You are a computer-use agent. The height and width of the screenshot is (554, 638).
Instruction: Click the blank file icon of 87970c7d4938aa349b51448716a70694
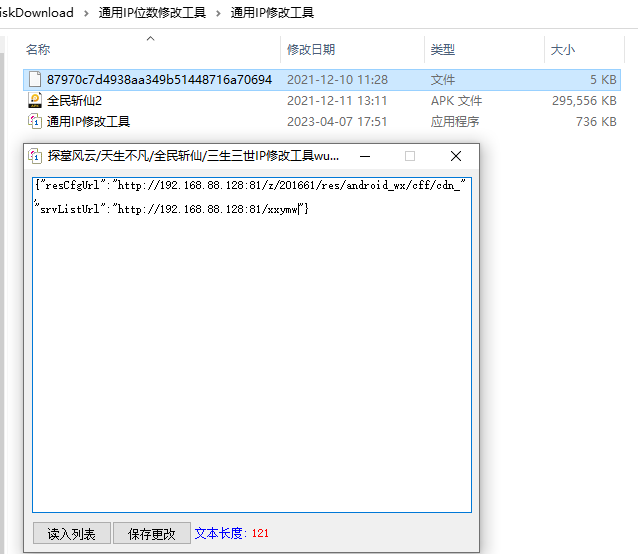35,79
